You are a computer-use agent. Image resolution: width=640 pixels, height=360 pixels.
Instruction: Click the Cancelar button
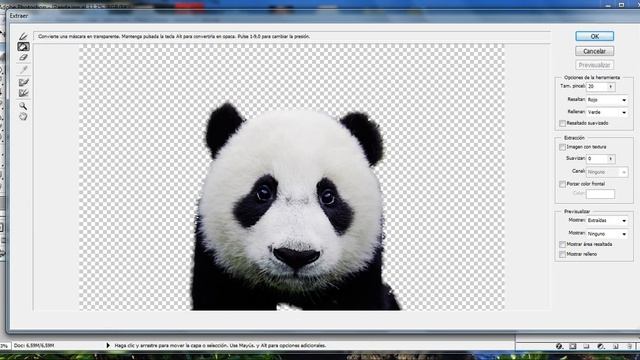595,51
